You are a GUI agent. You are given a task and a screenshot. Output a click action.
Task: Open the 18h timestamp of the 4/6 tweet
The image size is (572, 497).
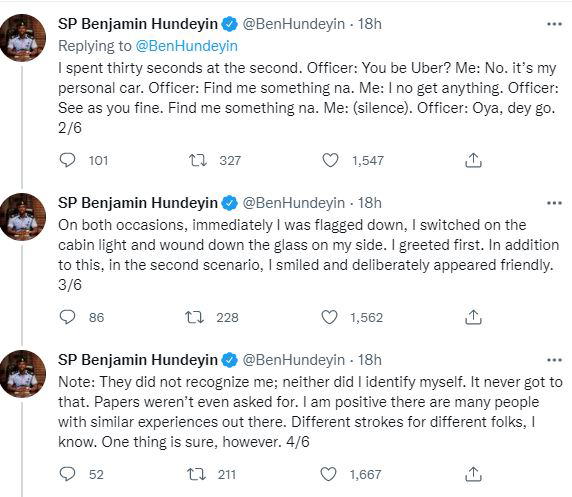(x=369, y=360)
